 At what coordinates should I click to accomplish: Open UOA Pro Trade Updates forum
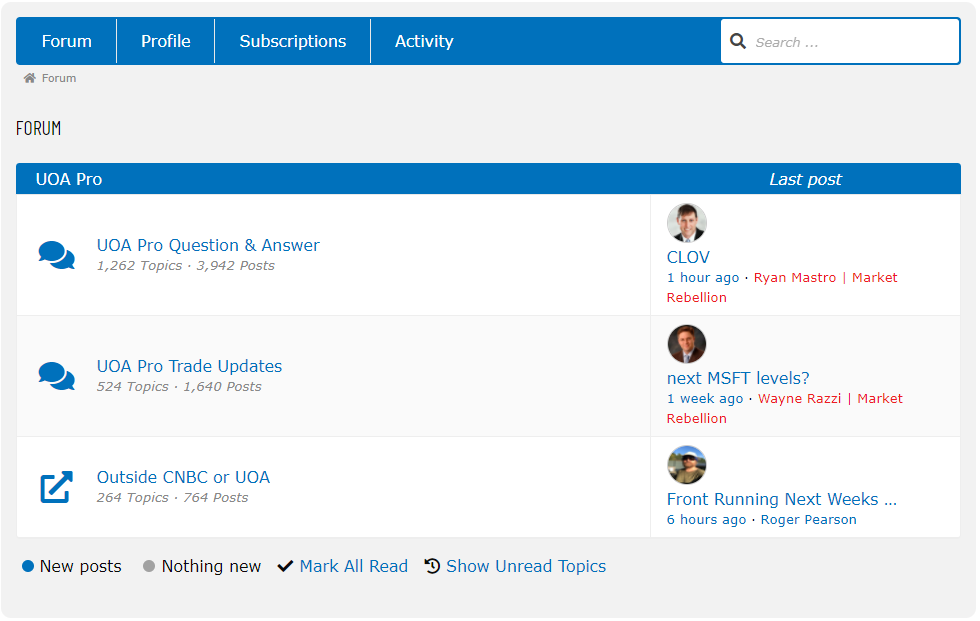(x=189, y=366)
